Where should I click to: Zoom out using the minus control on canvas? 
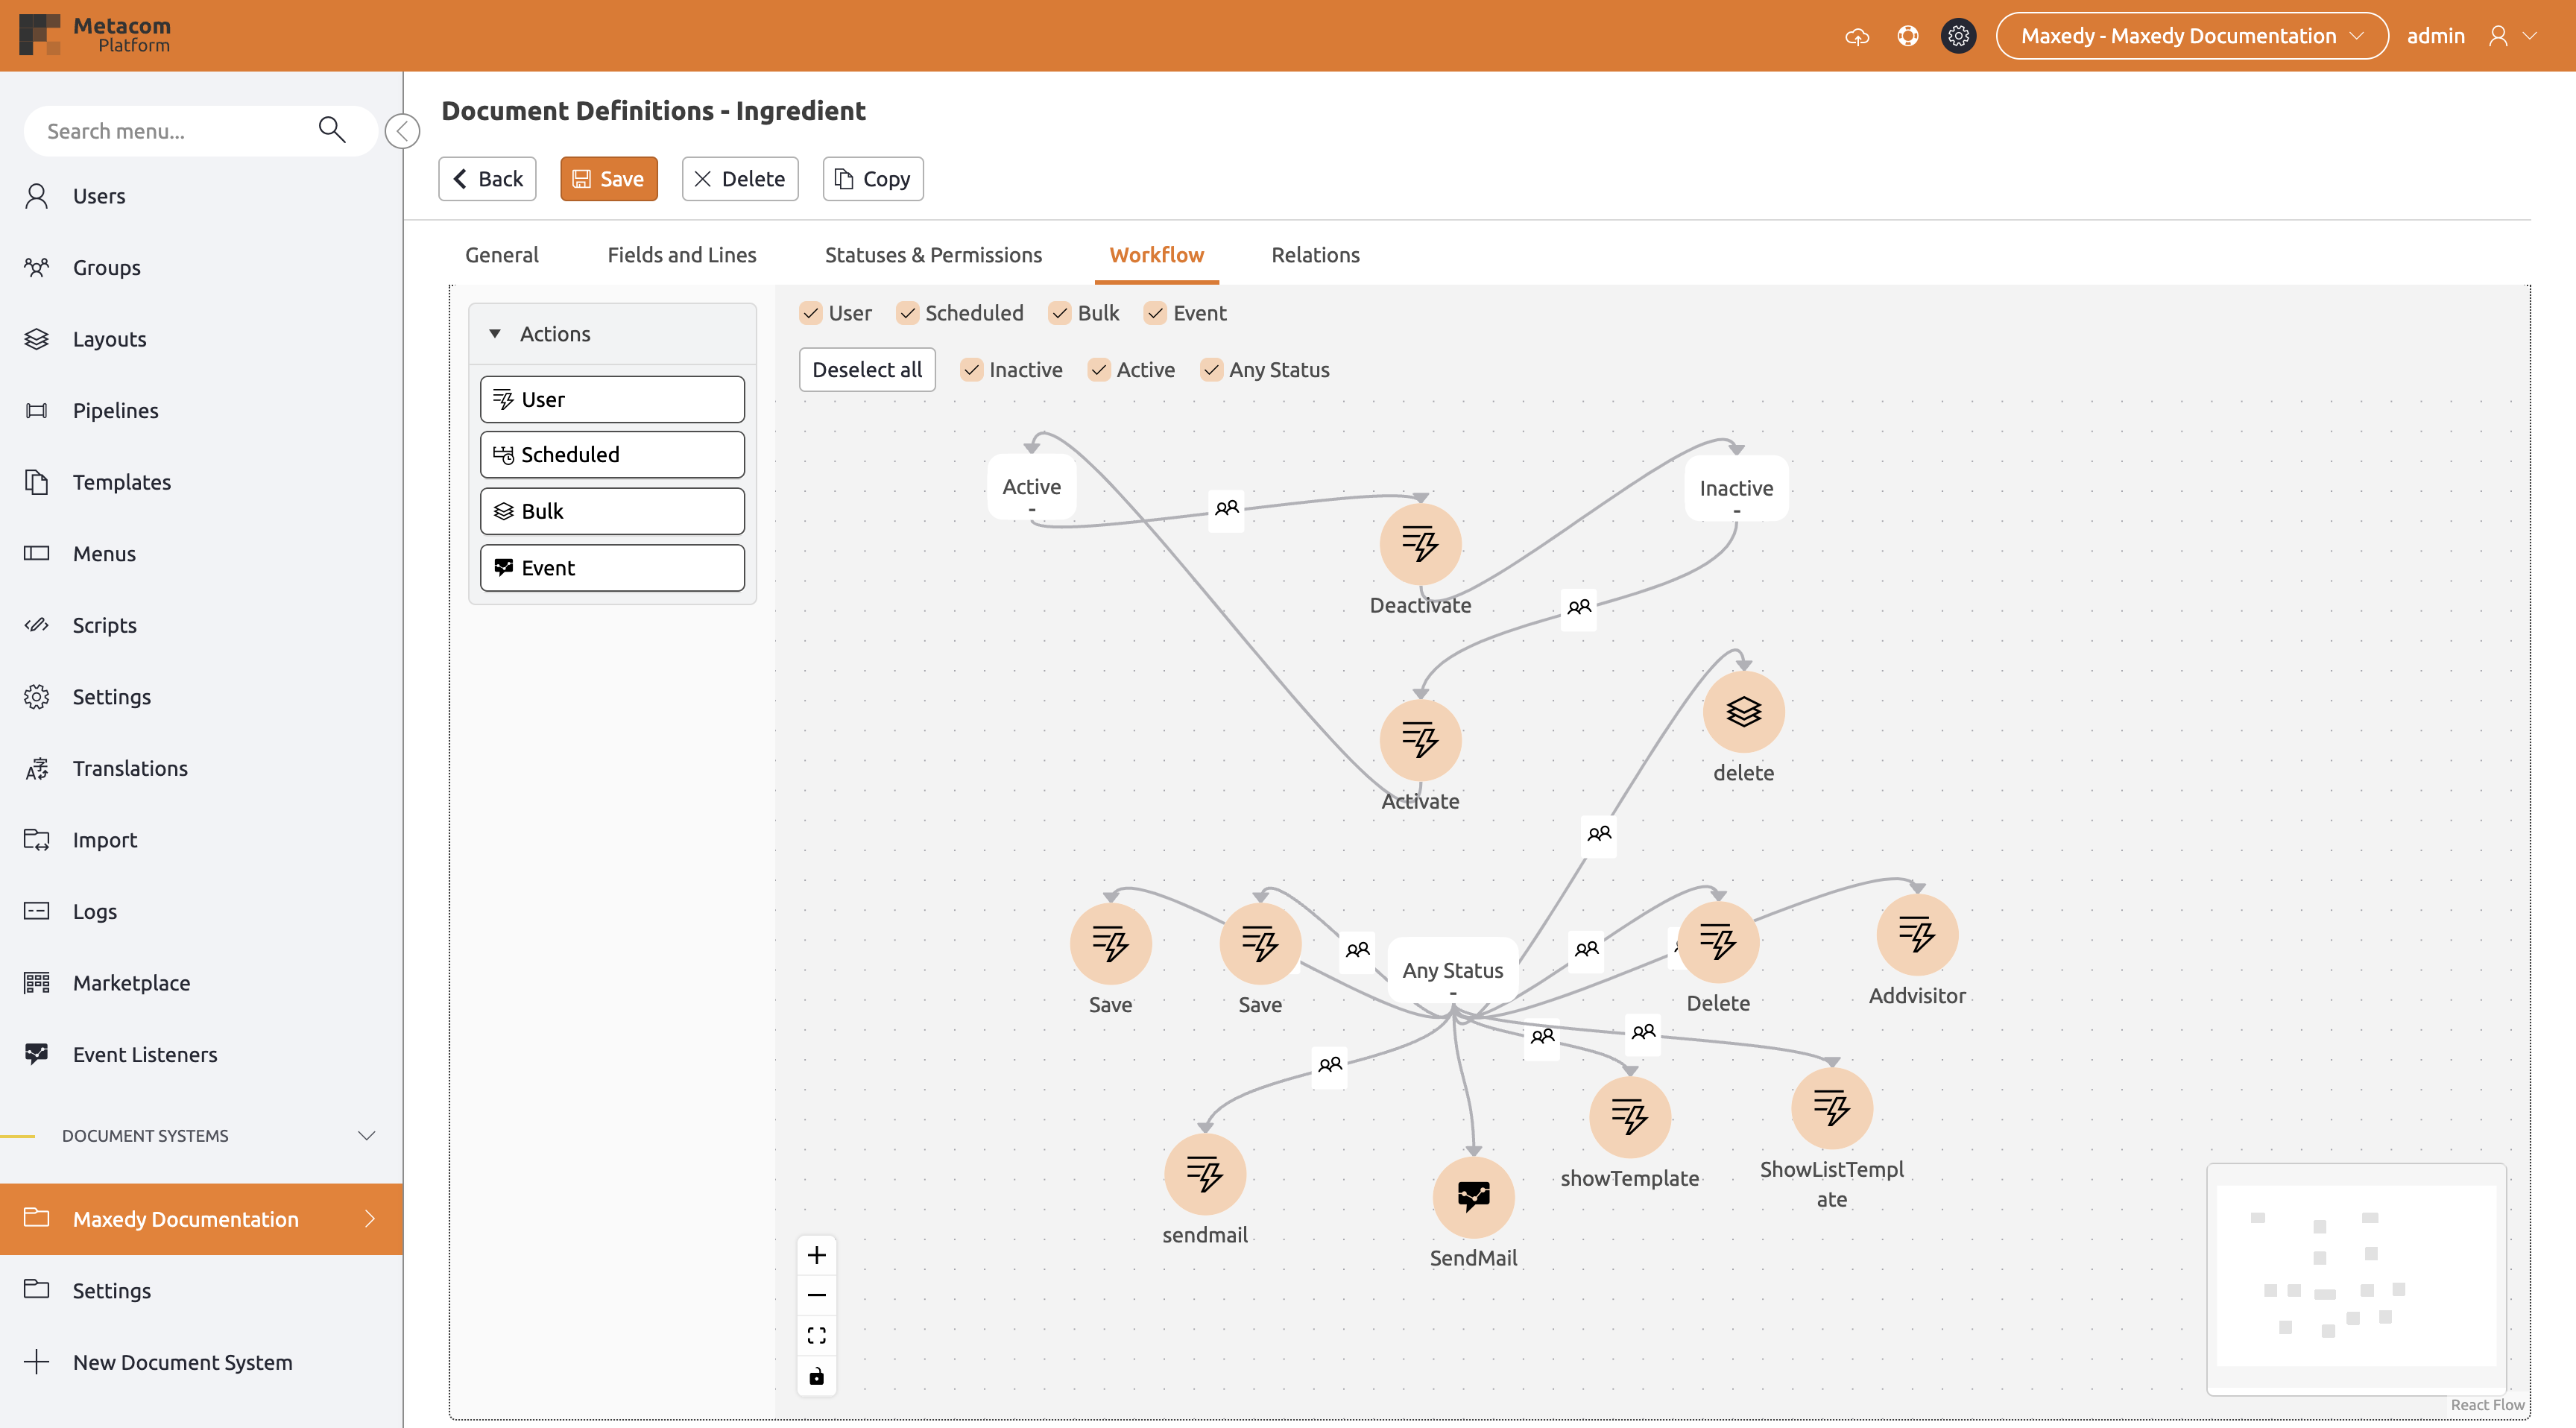click(x=816, y=1294)
